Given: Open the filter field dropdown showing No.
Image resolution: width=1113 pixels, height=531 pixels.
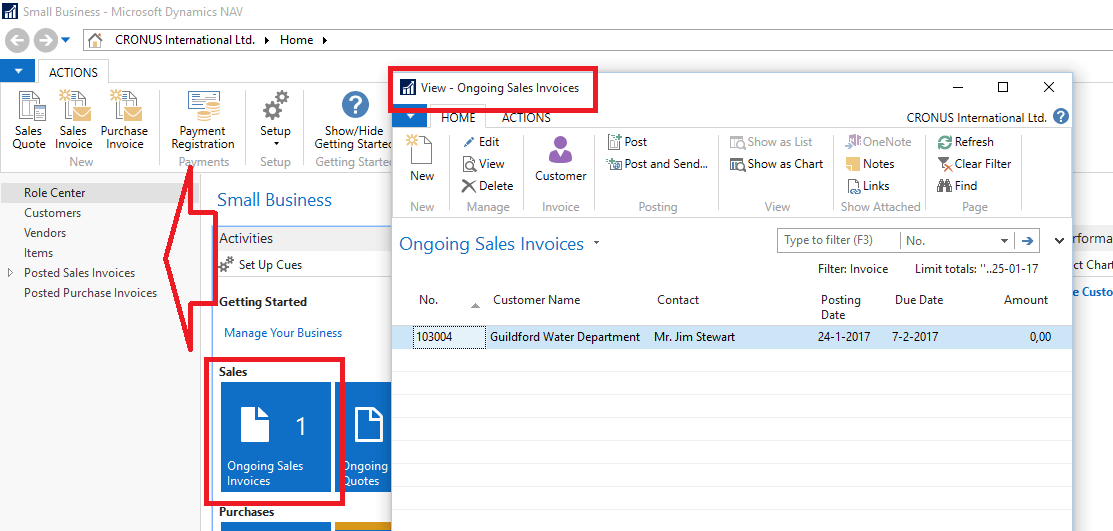Looking at the screenshot, I should (1004, 241).
